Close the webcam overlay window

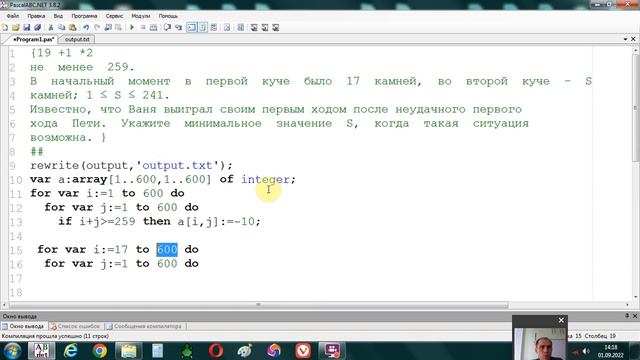(561, 320)
